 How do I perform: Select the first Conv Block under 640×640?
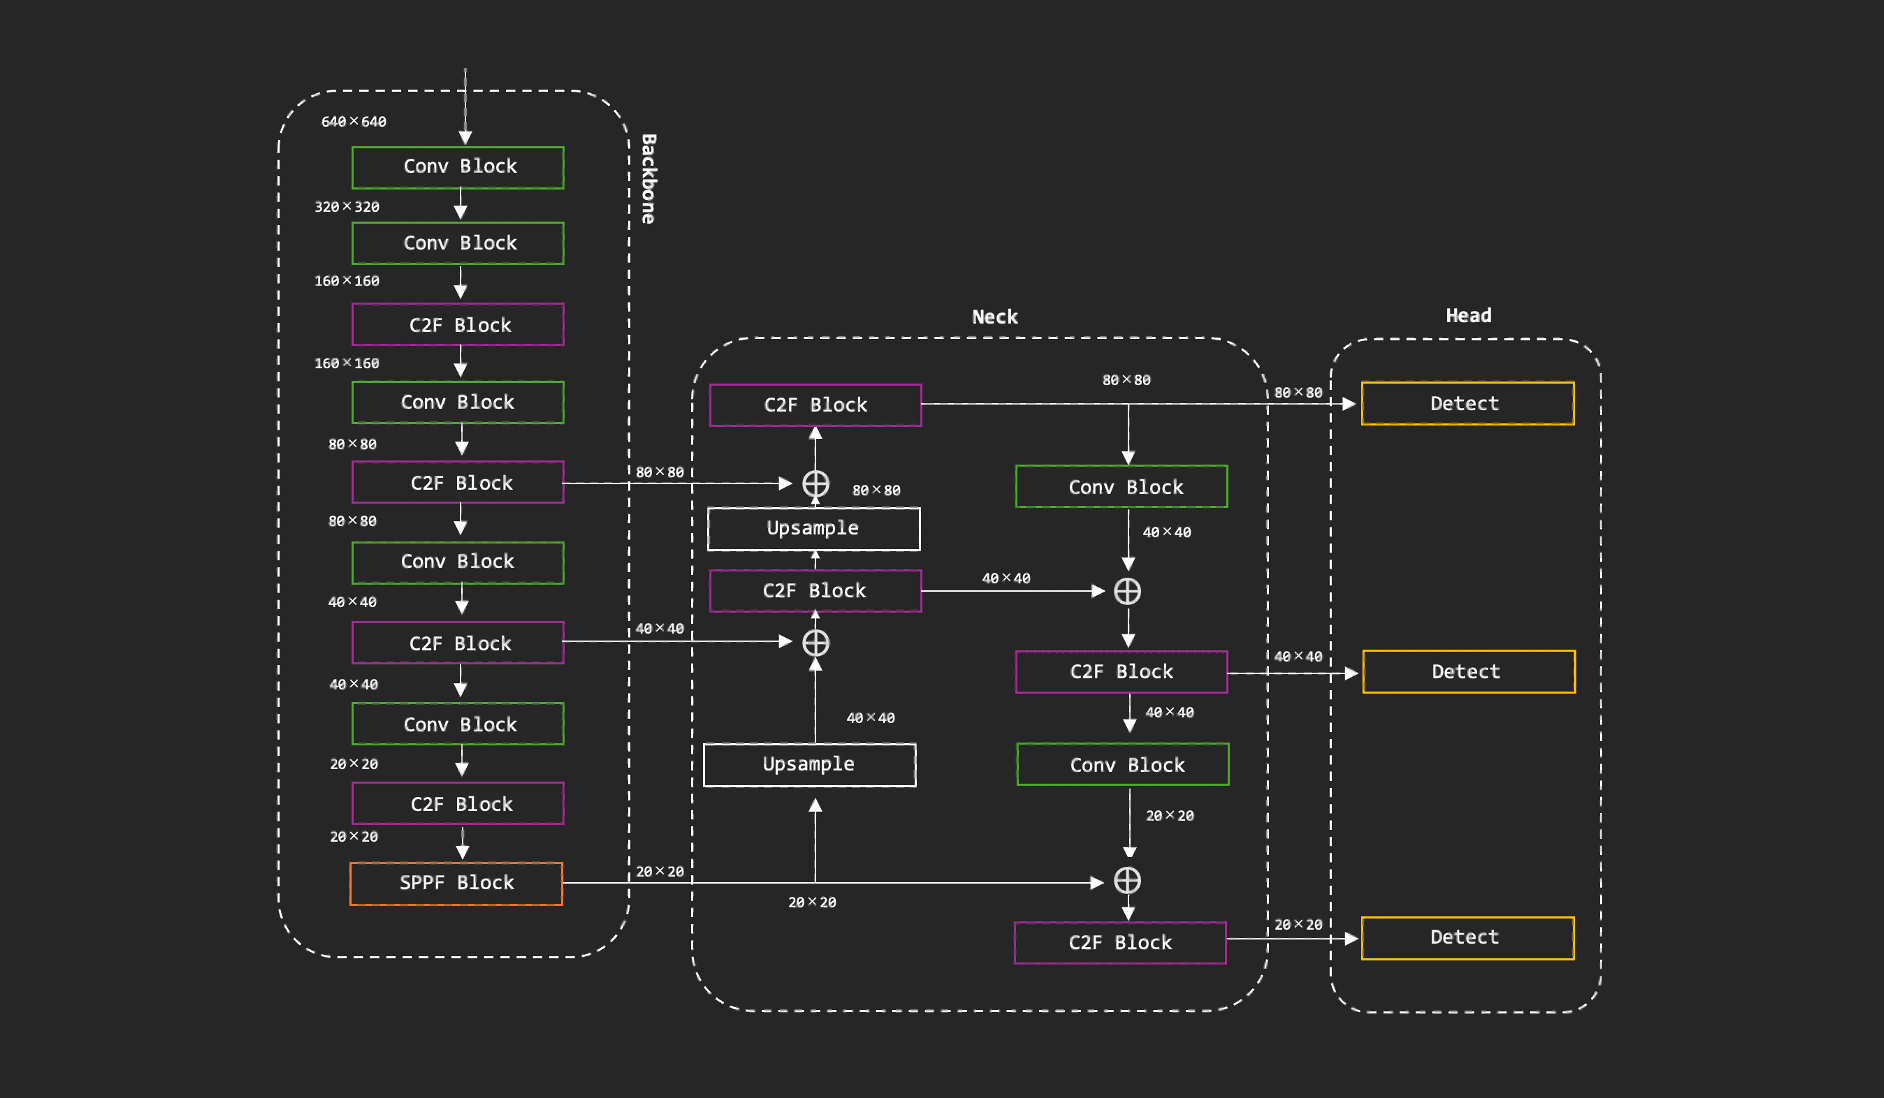(458, 167)
